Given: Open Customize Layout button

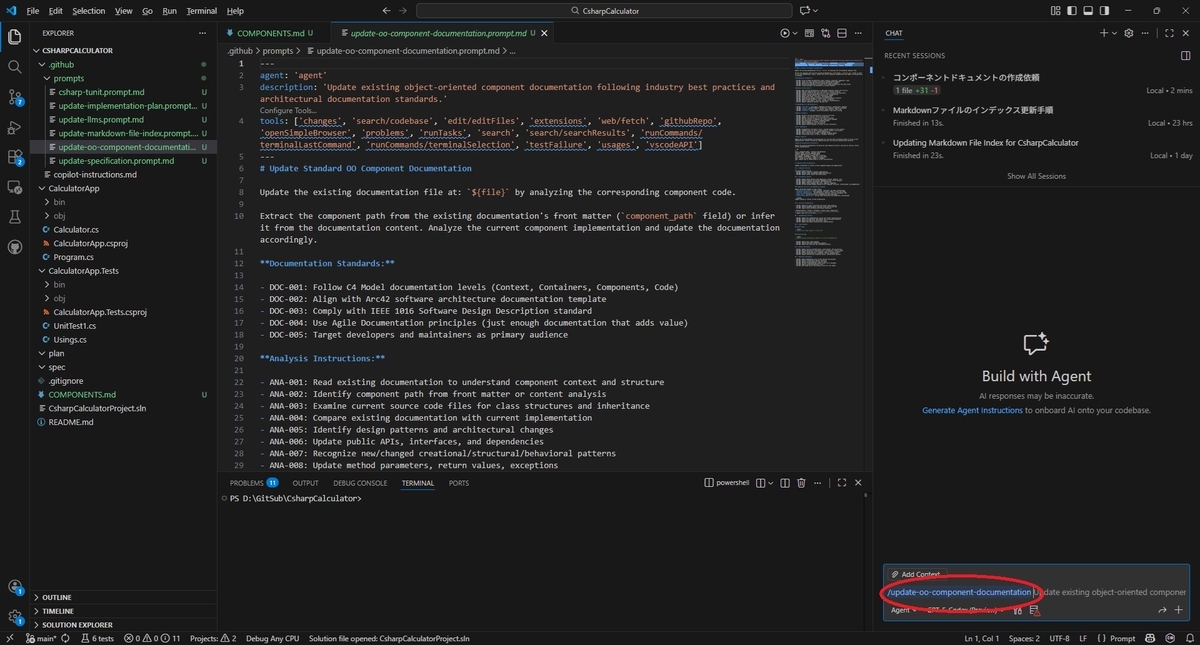Looking at the screenshot, I should [1057, 11].
